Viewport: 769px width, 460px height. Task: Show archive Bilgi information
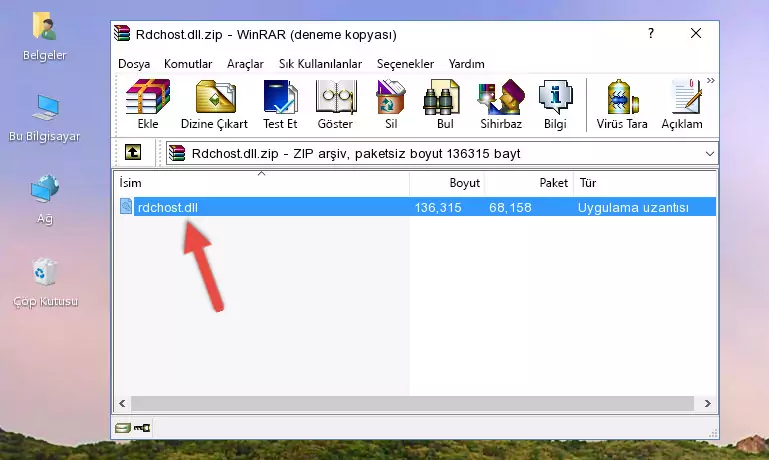click(555, 104)
